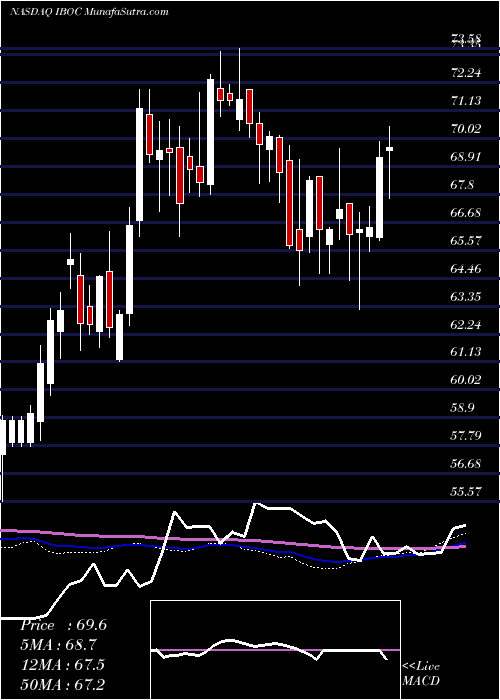500x700 pixels.
Task: Click the <<Live MACD label
Action: (x=421, y=674)
